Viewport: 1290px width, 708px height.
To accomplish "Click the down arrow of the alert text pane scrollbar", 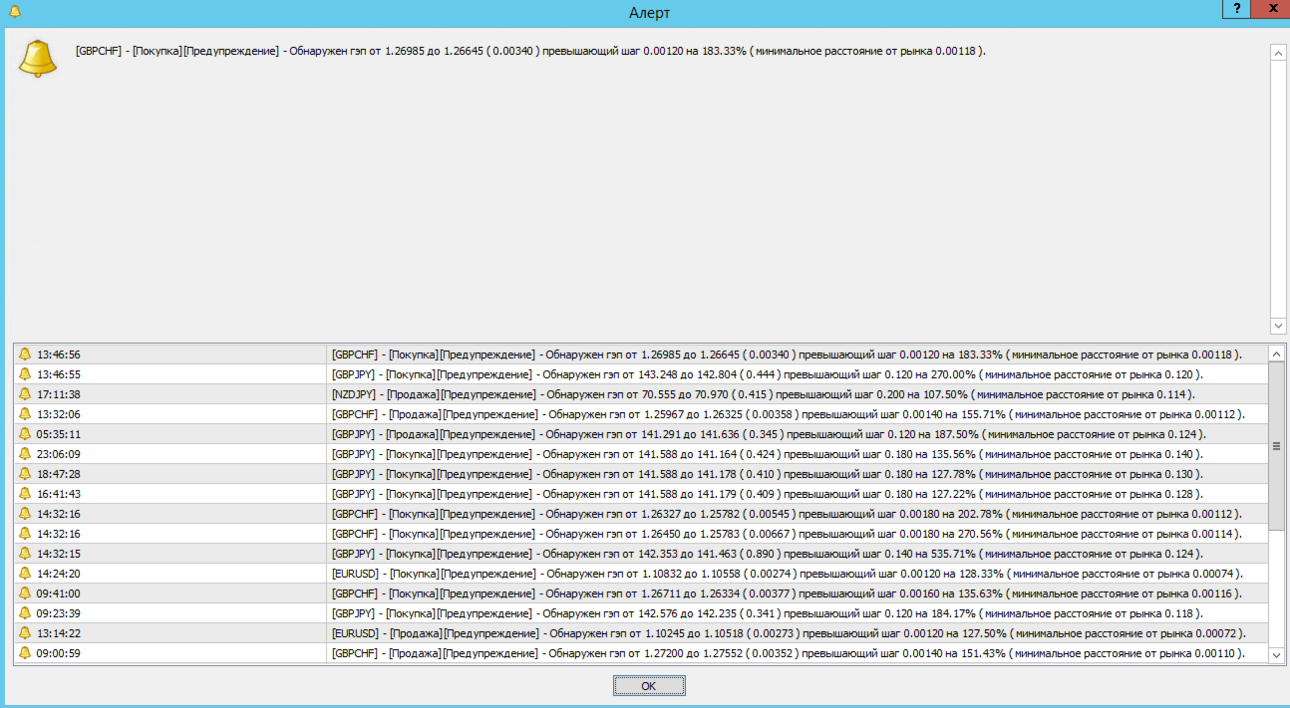I will click(1279, 326).
